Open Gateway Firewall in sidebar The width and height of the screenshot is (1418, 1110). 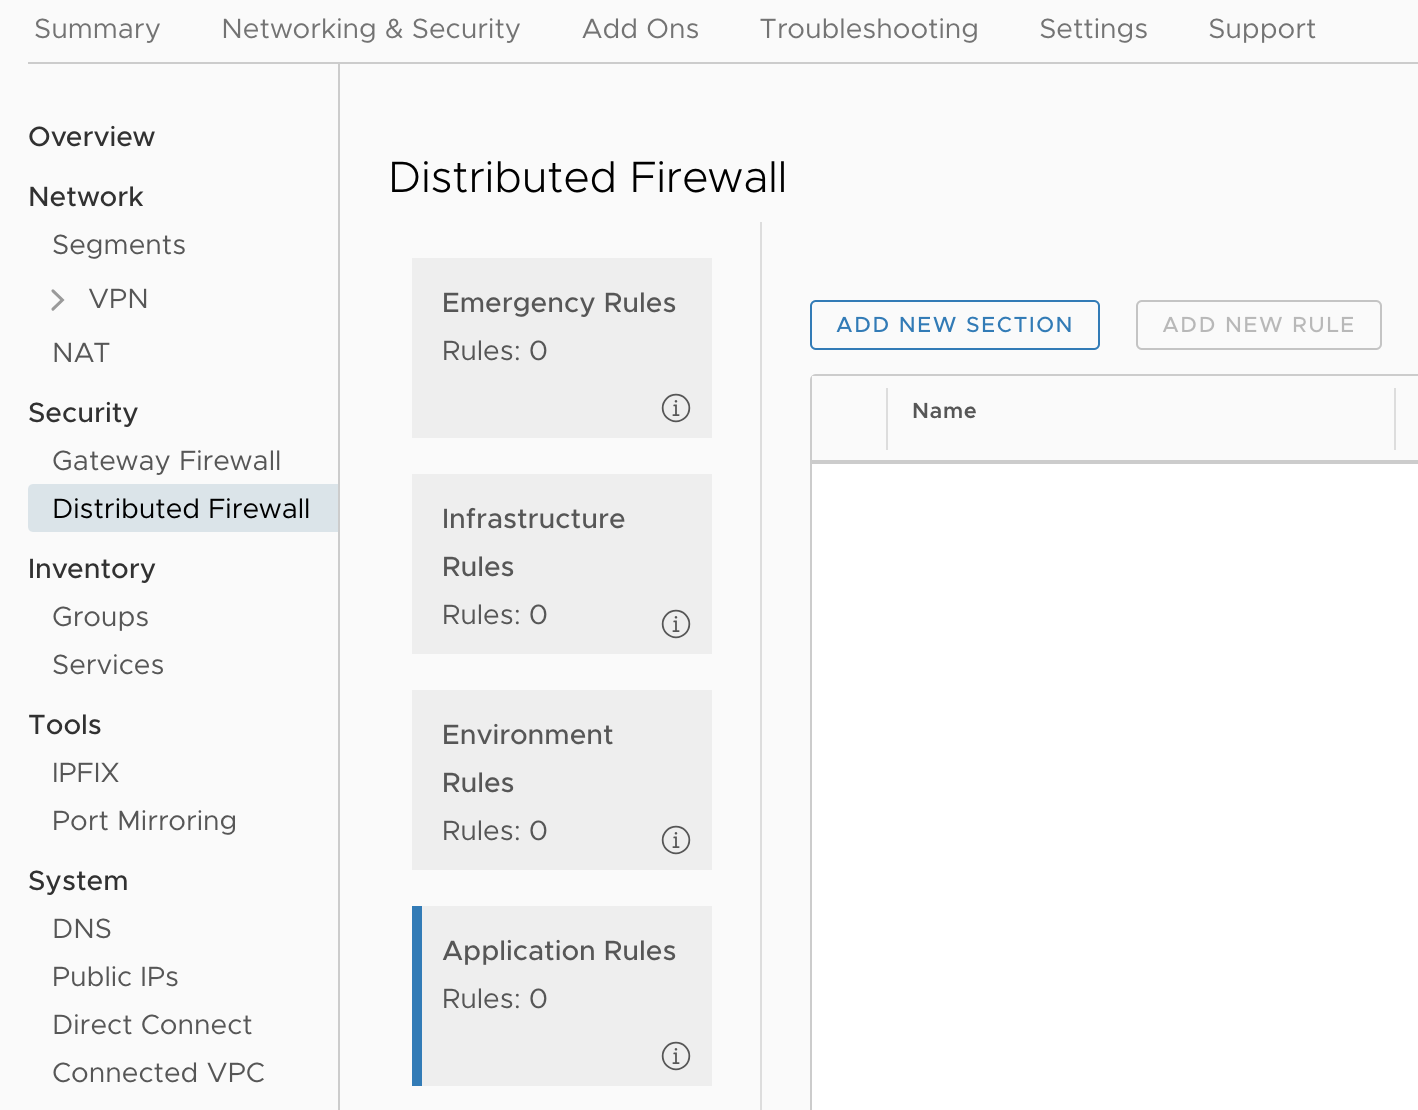tap(166, 461)
